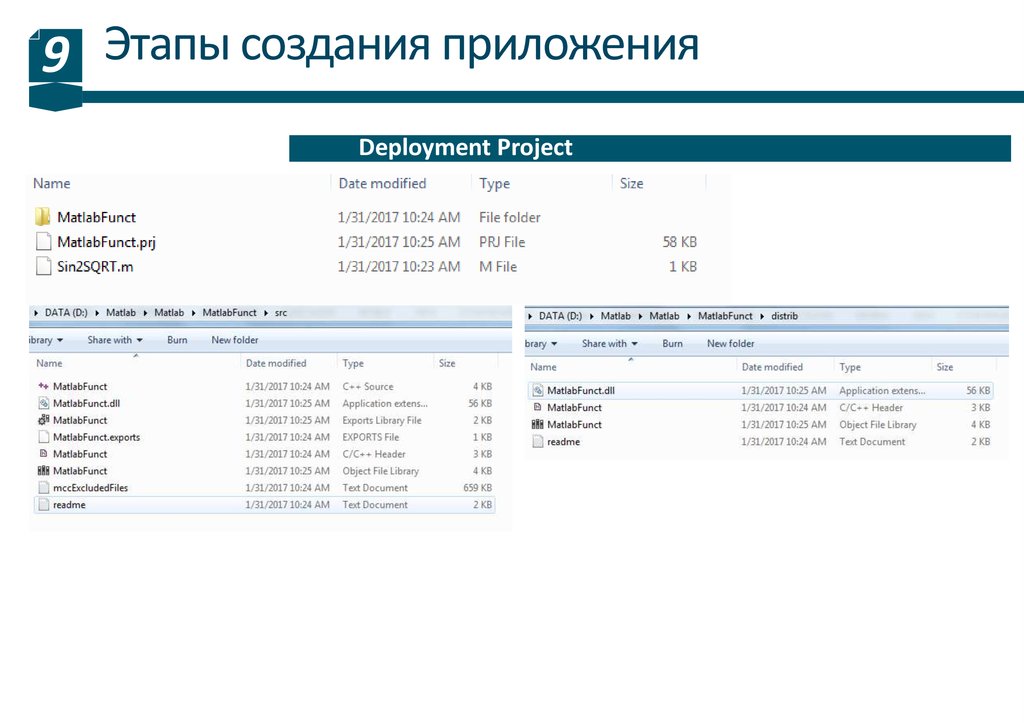Open Share with dropdown in distrib window
1024x723 pixels.
pyautogui.click(x=609, y=344)
